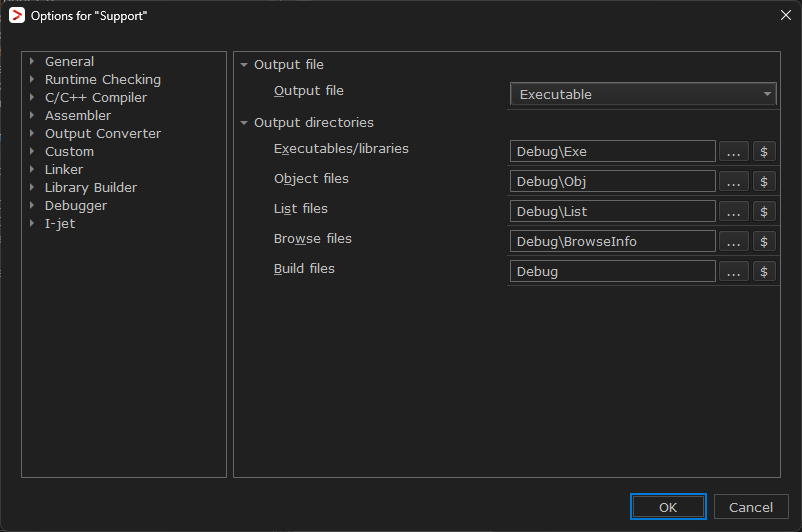Select Assembler category

(x=78, y=115)
